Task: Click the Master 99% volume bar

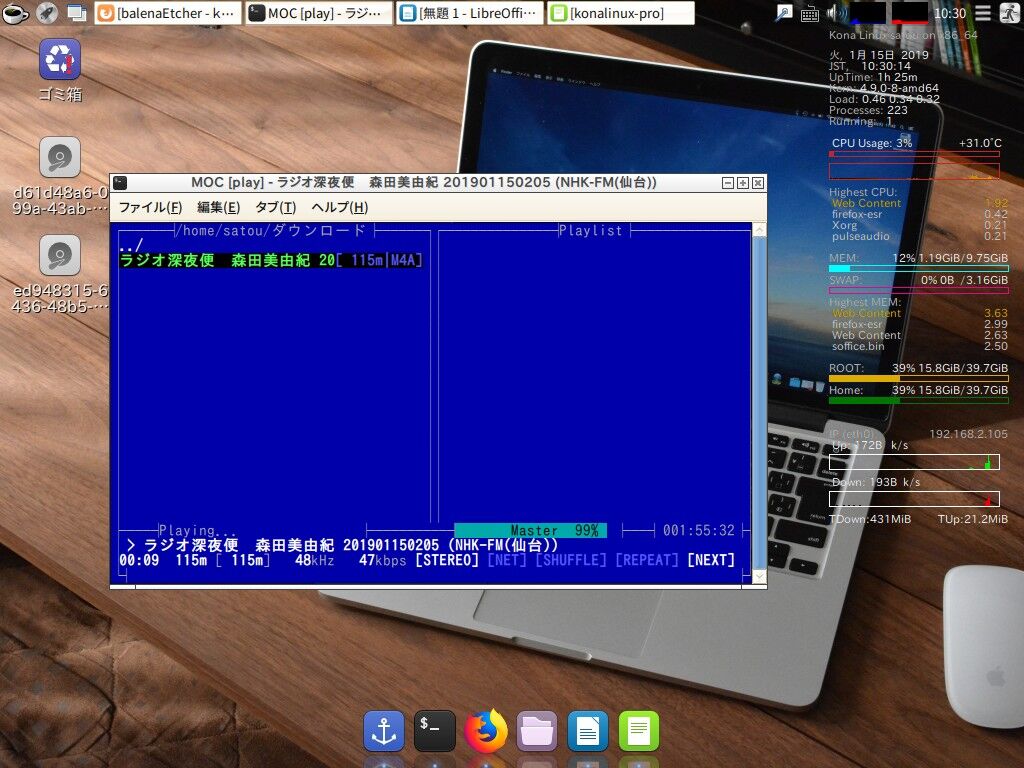Action: (x=530, y=530)
